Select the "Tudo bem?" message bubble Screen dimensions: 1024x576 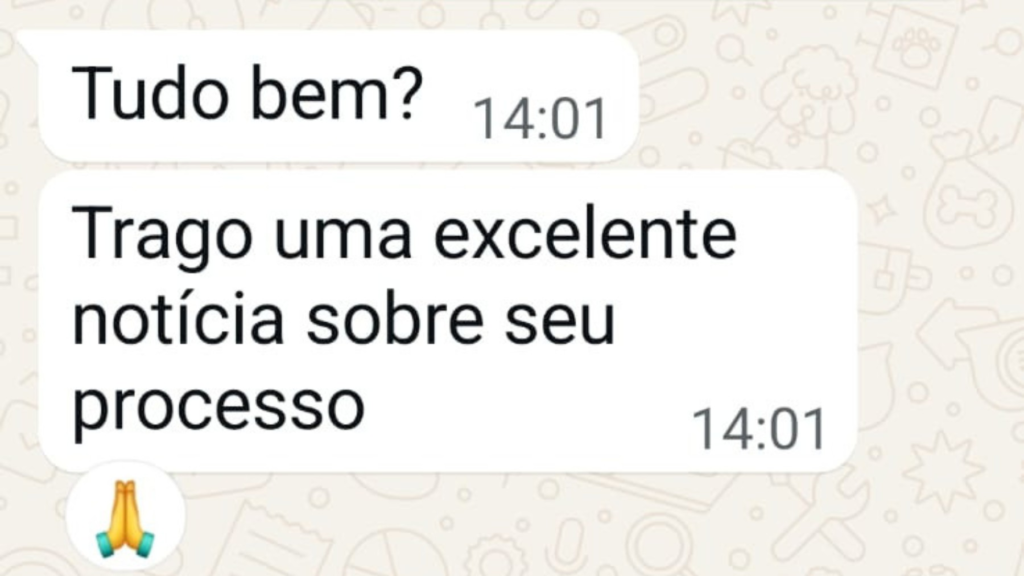click(338, 96)
